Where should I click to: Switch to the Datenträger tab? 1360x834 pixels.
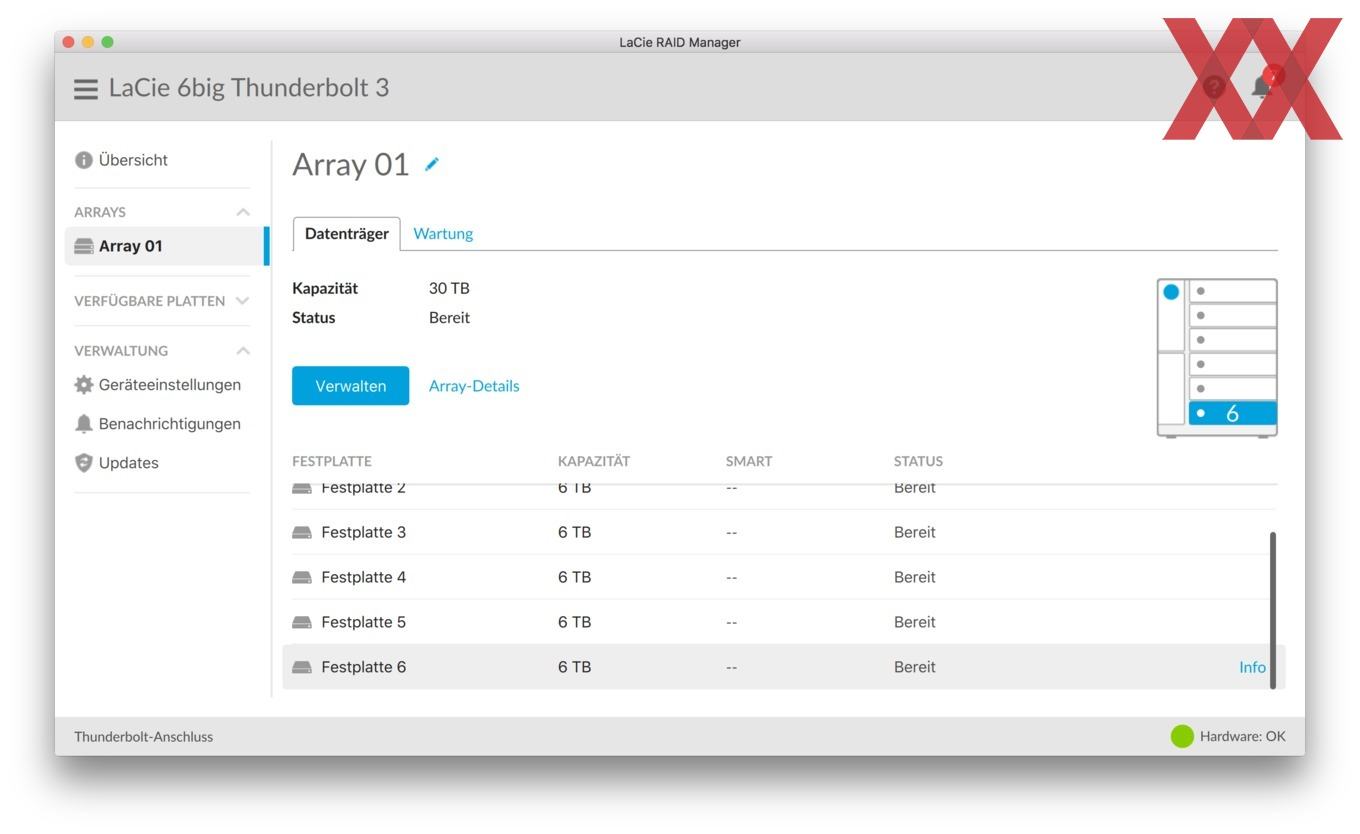[x=346, y=233]
